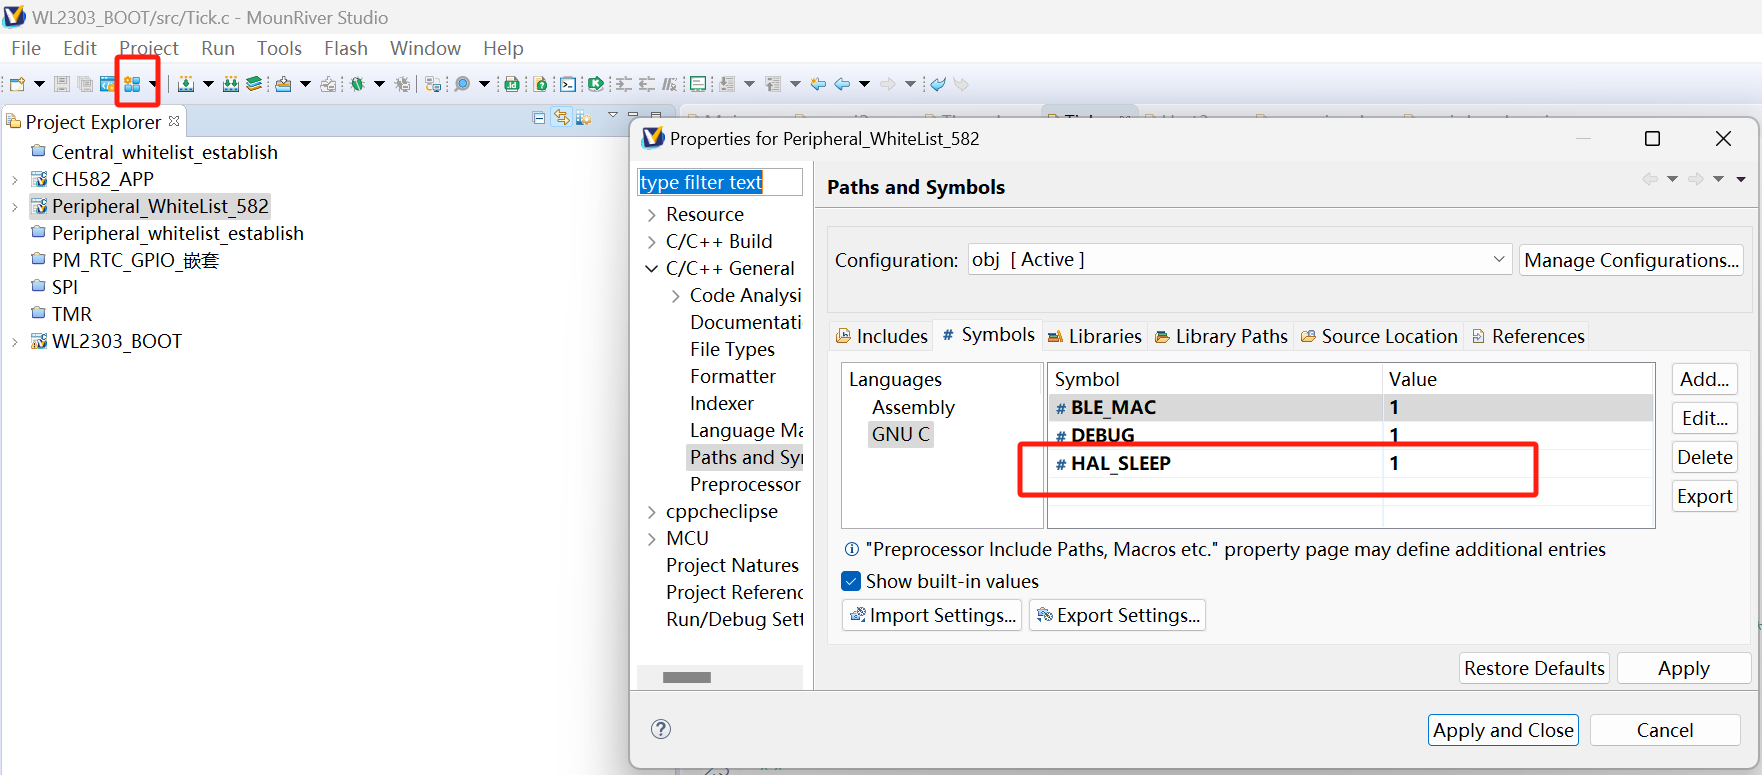
Task: Open the dropdown beside the Debug bug icon
Action: click(379, 84)
